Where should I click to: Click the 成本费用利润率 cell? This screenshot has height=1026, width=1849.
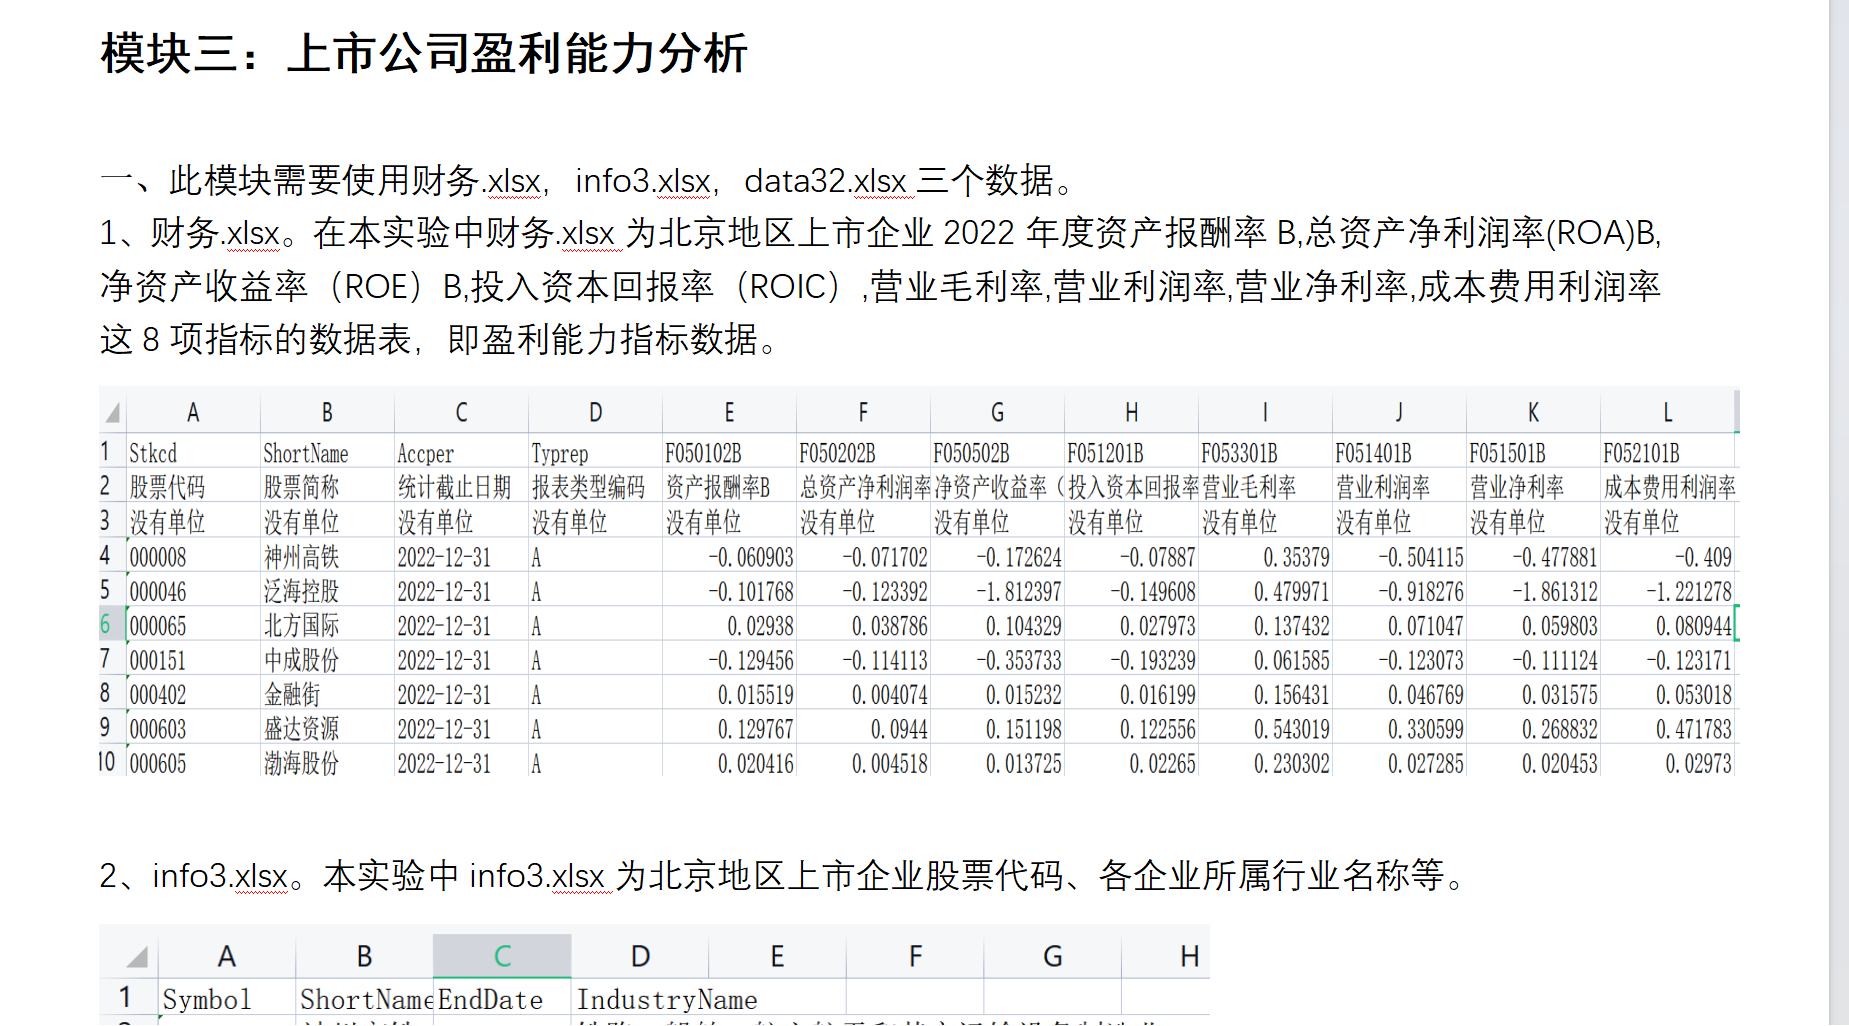[1669, 488]
